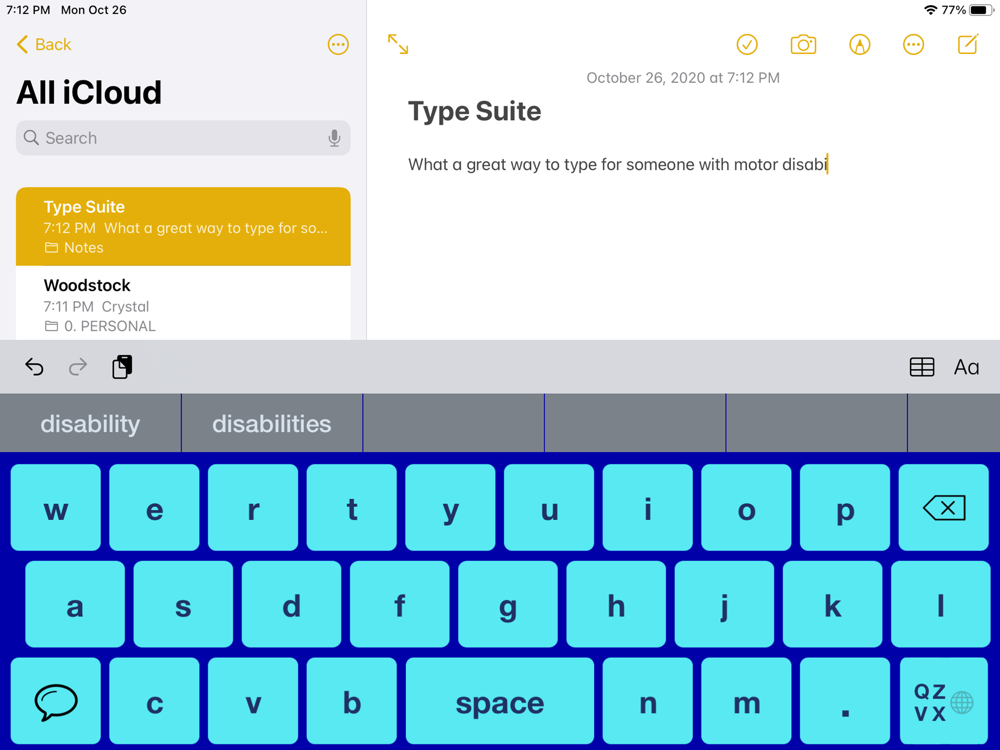The width and height of the screenshot is (1000, 750).
Task: Expand note to full screen
Action: (x=398, y=44)
